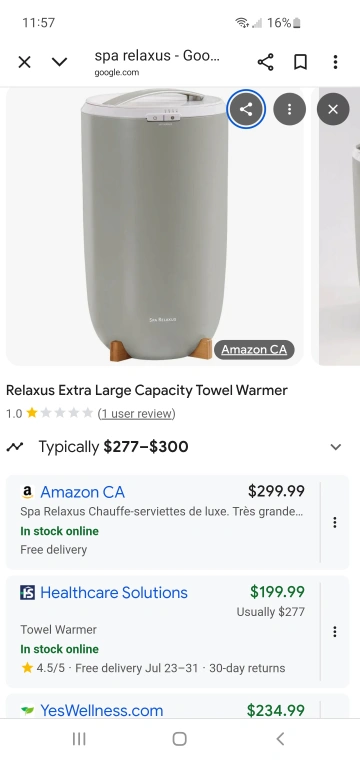Close the browser tab with the X icon
Screen dimensions: 360x760
tap(24, 62)
